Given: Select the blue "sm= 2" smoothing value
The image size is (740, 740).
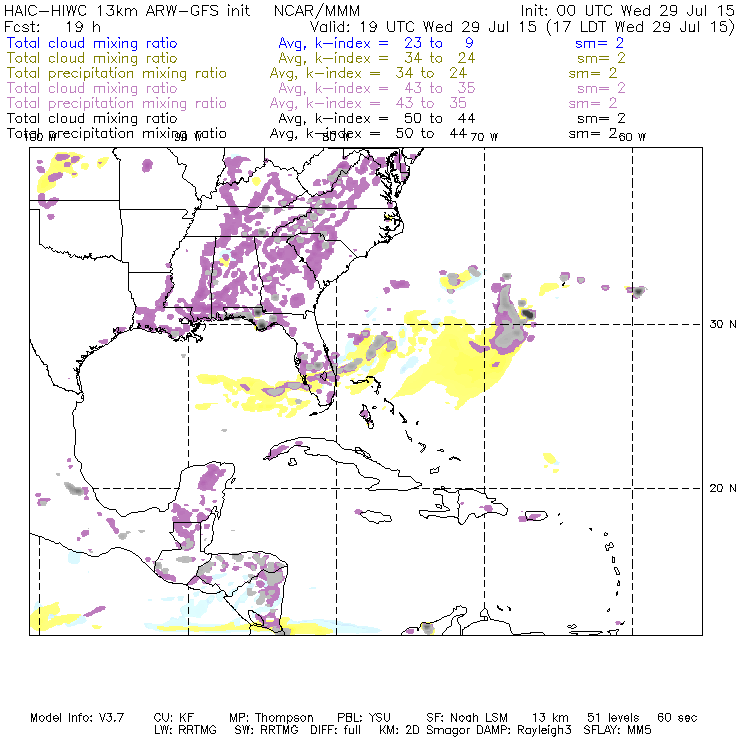Looking at the screenshot, I should [599, 43].
